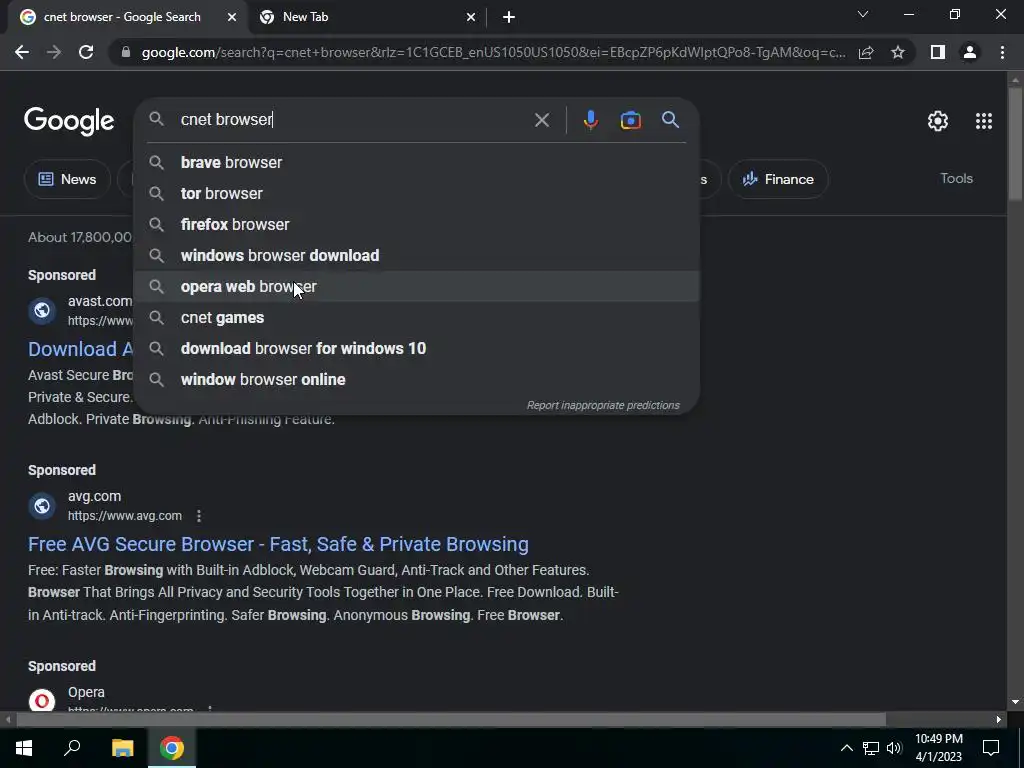
Task: Click the vertical scrollbar down arrow
Action: pos(1015,703)
